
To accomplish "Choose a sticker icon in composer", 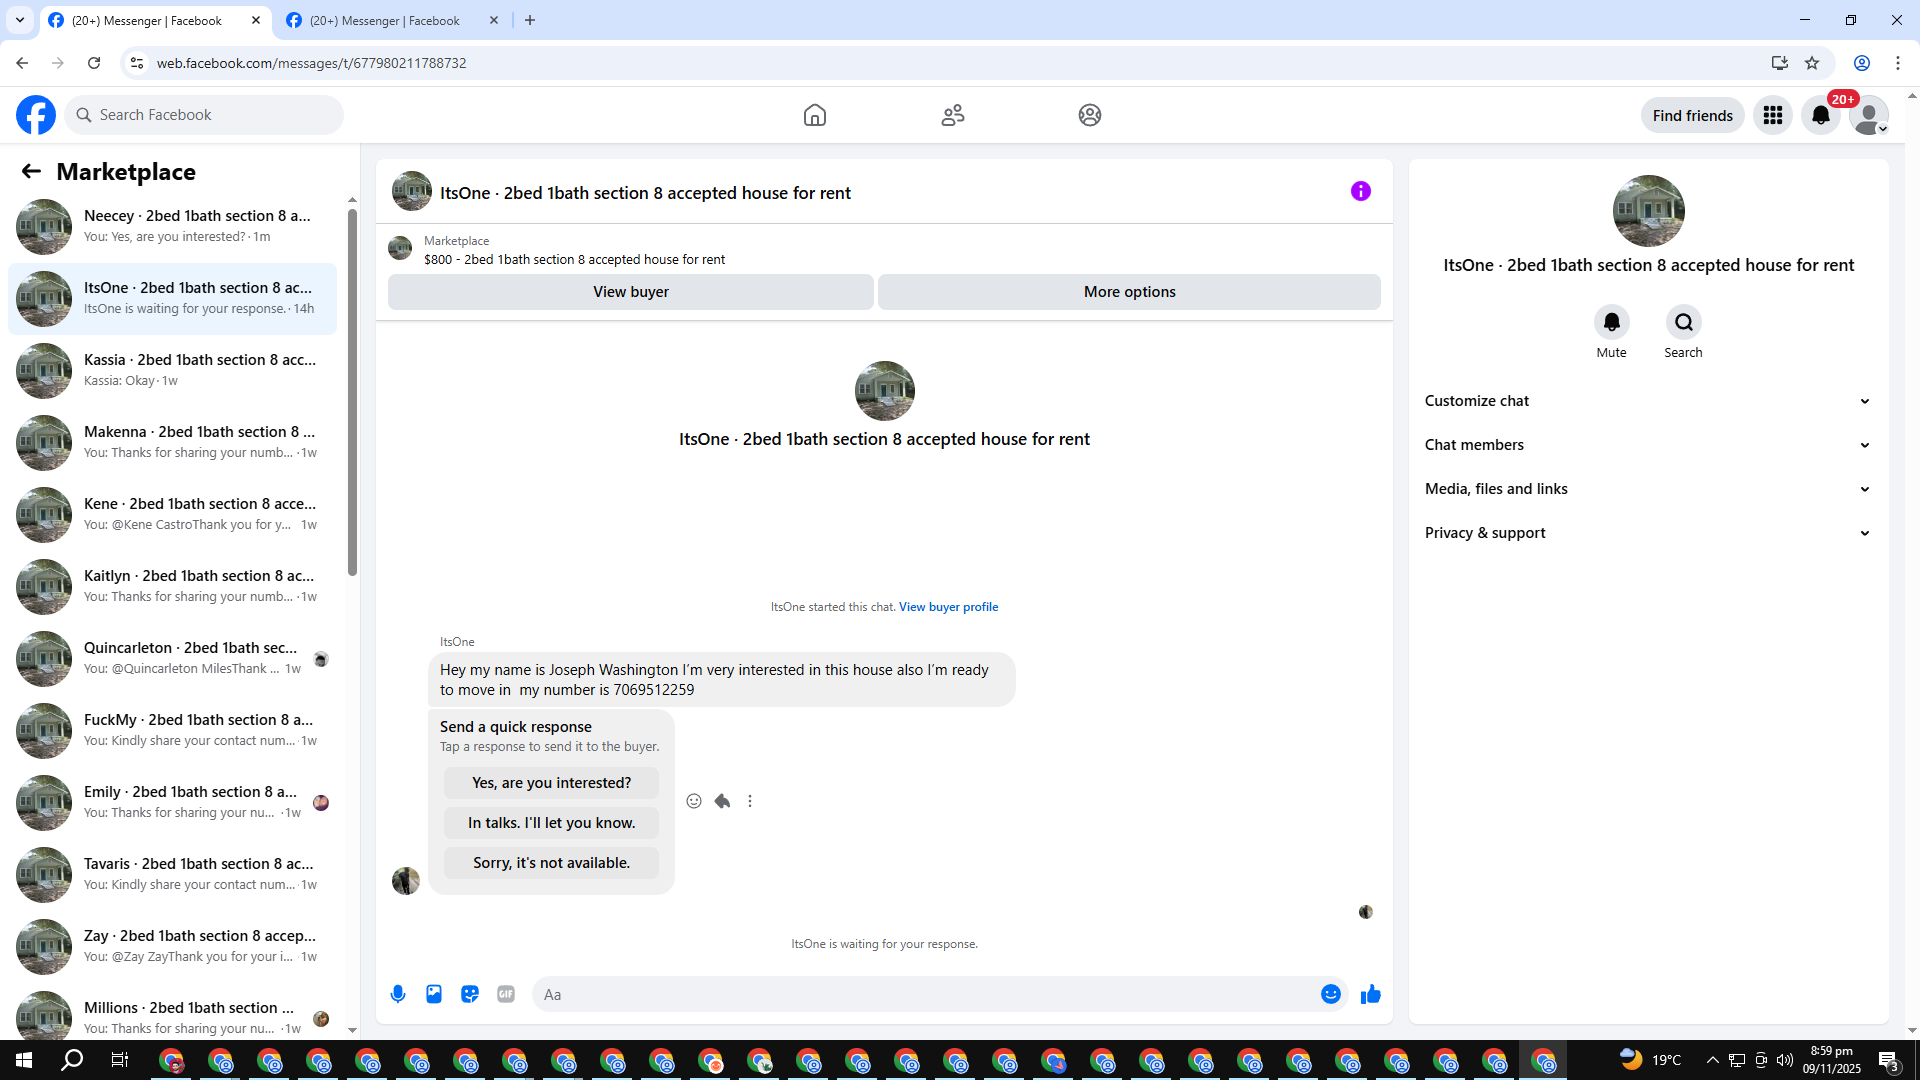I will 470,994.
